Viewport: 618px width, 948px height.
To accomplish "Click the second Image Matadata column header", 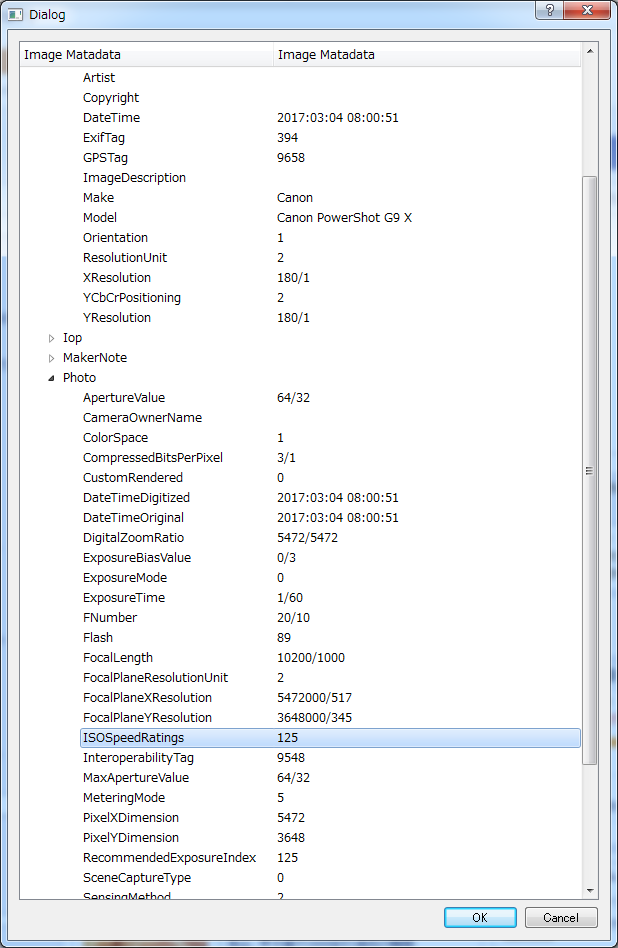I will [x=427, y=54].
